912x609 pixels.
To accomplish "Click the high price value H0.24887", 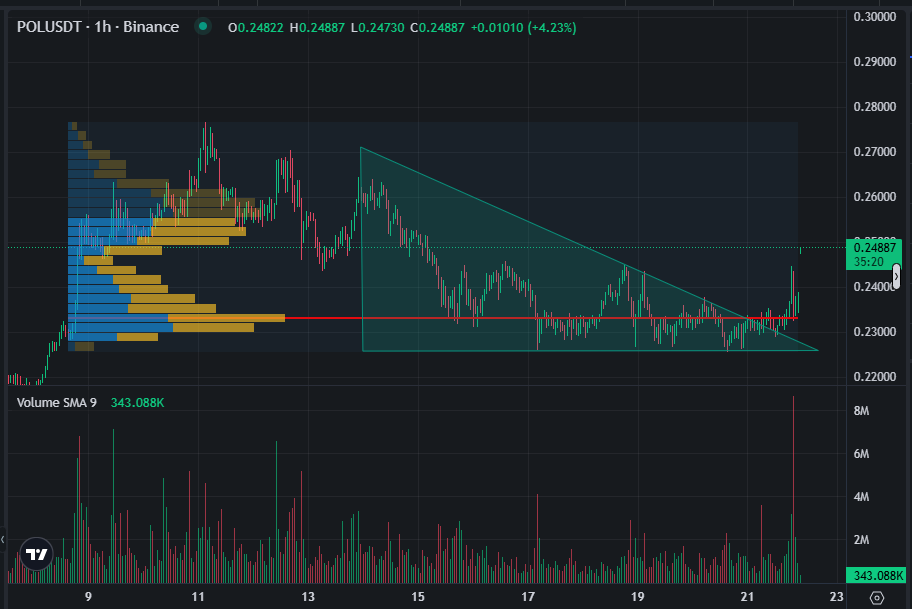I will coord(317,27).
